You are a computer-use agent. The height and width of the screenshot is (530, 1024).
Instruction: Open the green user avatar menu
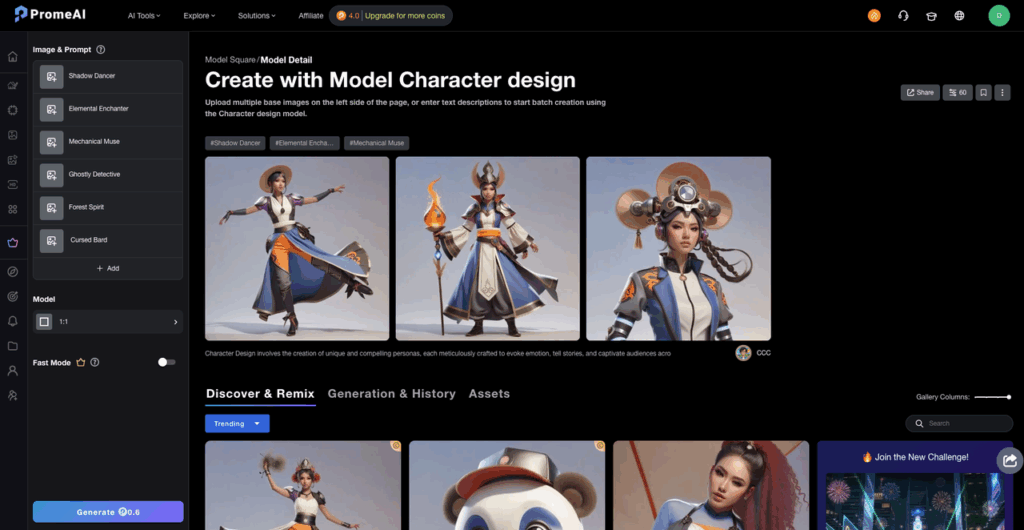click(999, 16)
